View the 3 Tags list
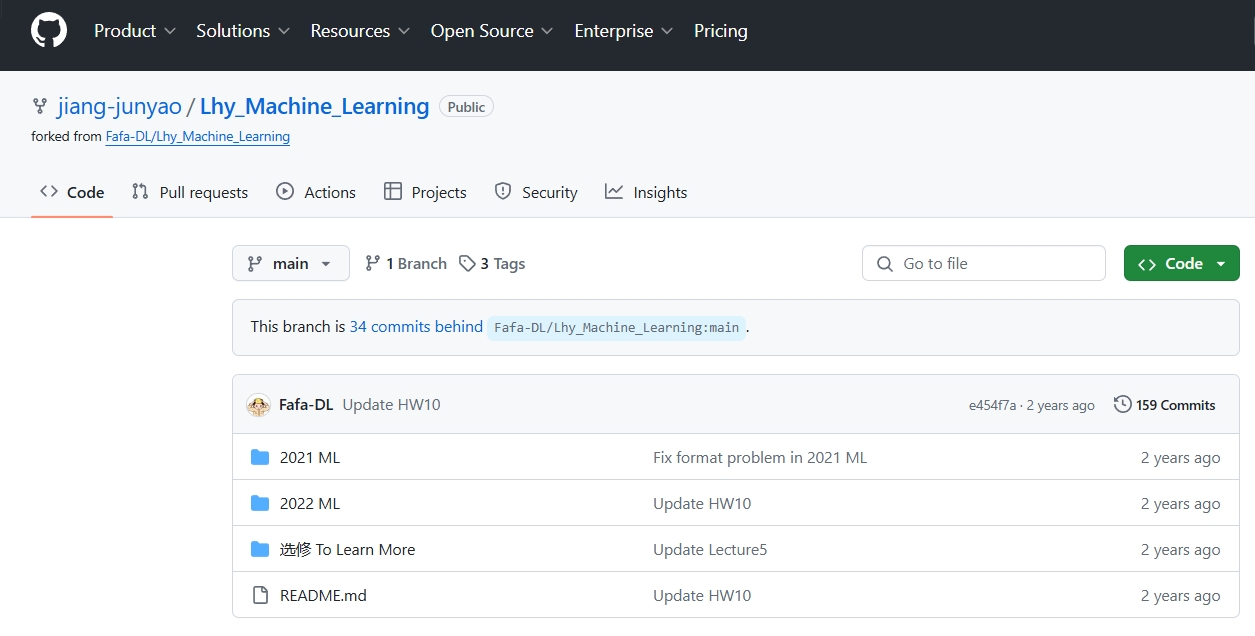1255x636 pixels. 492,263
